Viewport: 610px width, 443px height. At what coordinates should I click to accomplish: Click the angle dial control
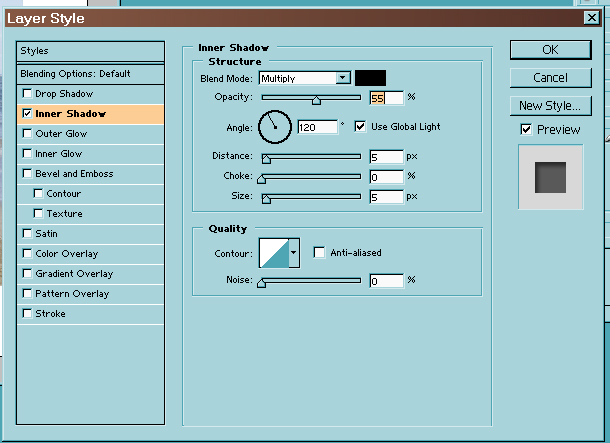[274, 127]
